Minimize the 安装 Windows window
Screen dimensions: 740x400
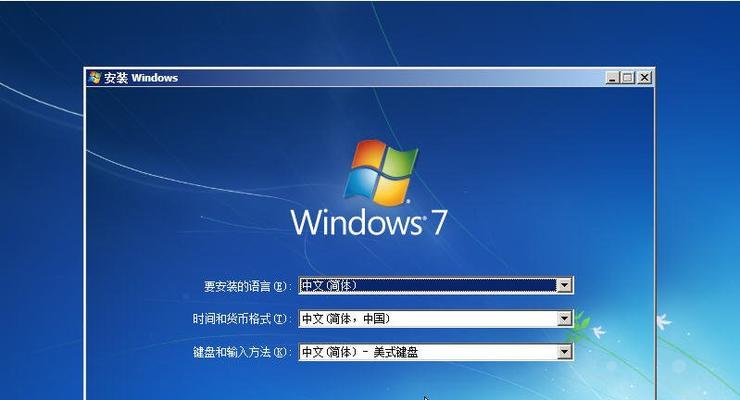(x=612, y=77)
